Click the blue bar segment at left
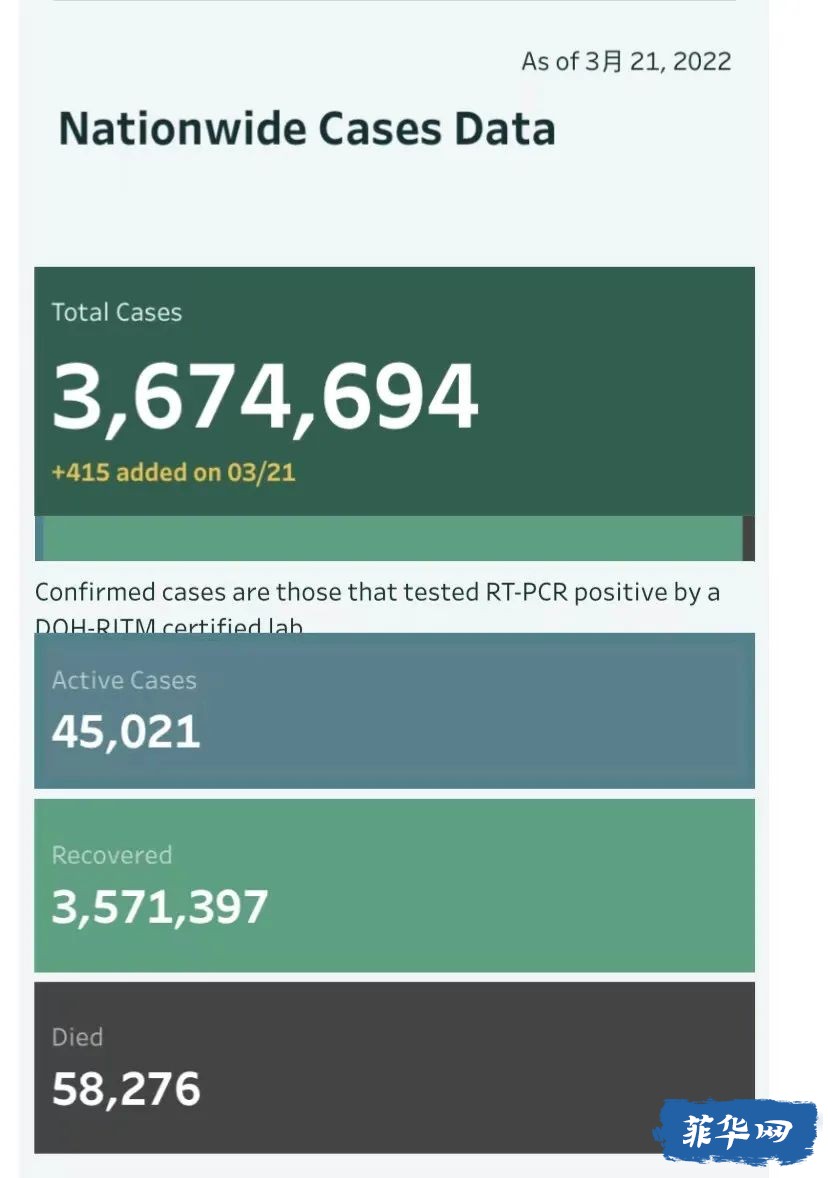Viewport: 828px width, 1178px height. pos(39,538)
